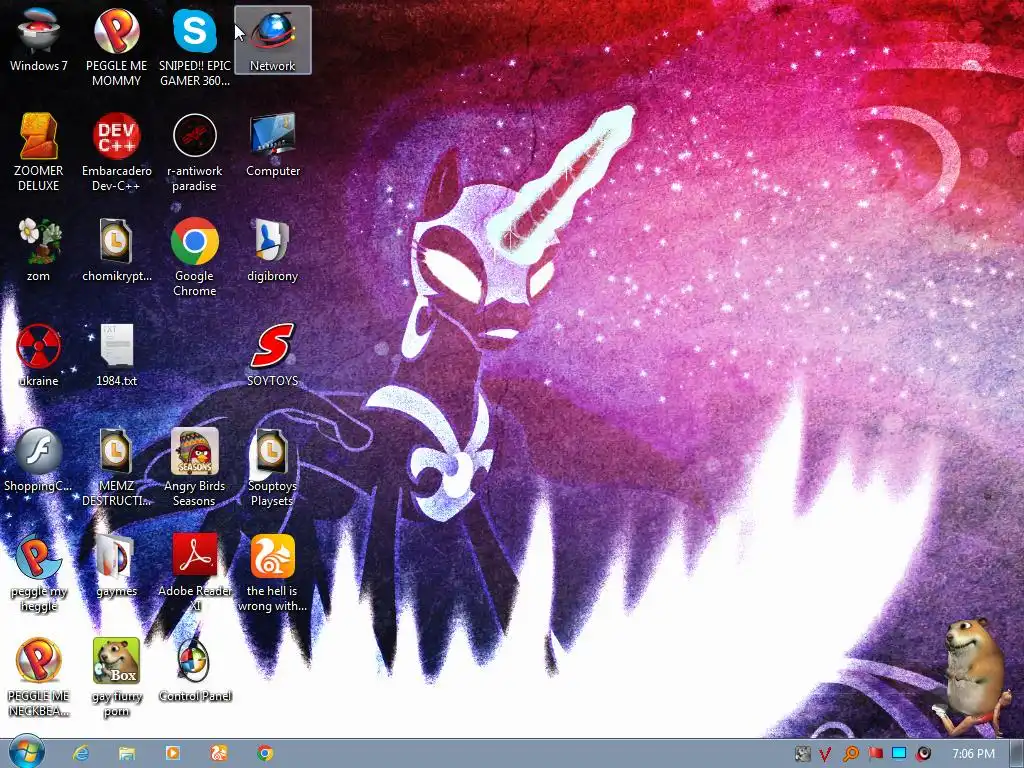The width and height of the screenshot is (1024, 768).
Task: Launch Embarcadero Dev-C++
Action: (x=116, y=152)
